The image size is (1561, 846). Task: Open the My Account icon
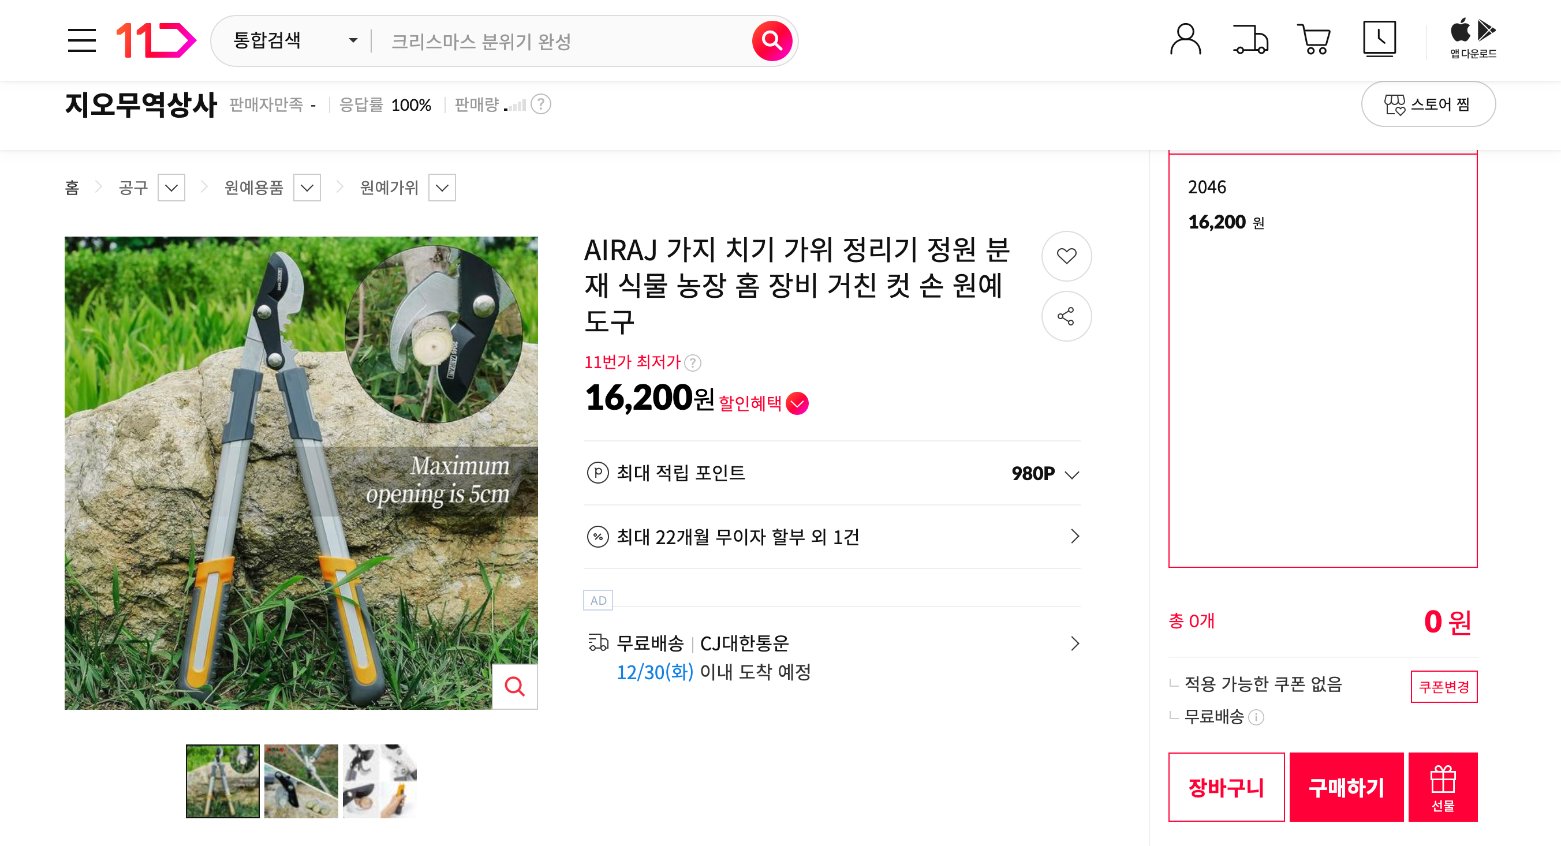pyautogui.click(x=1185, y=39)
